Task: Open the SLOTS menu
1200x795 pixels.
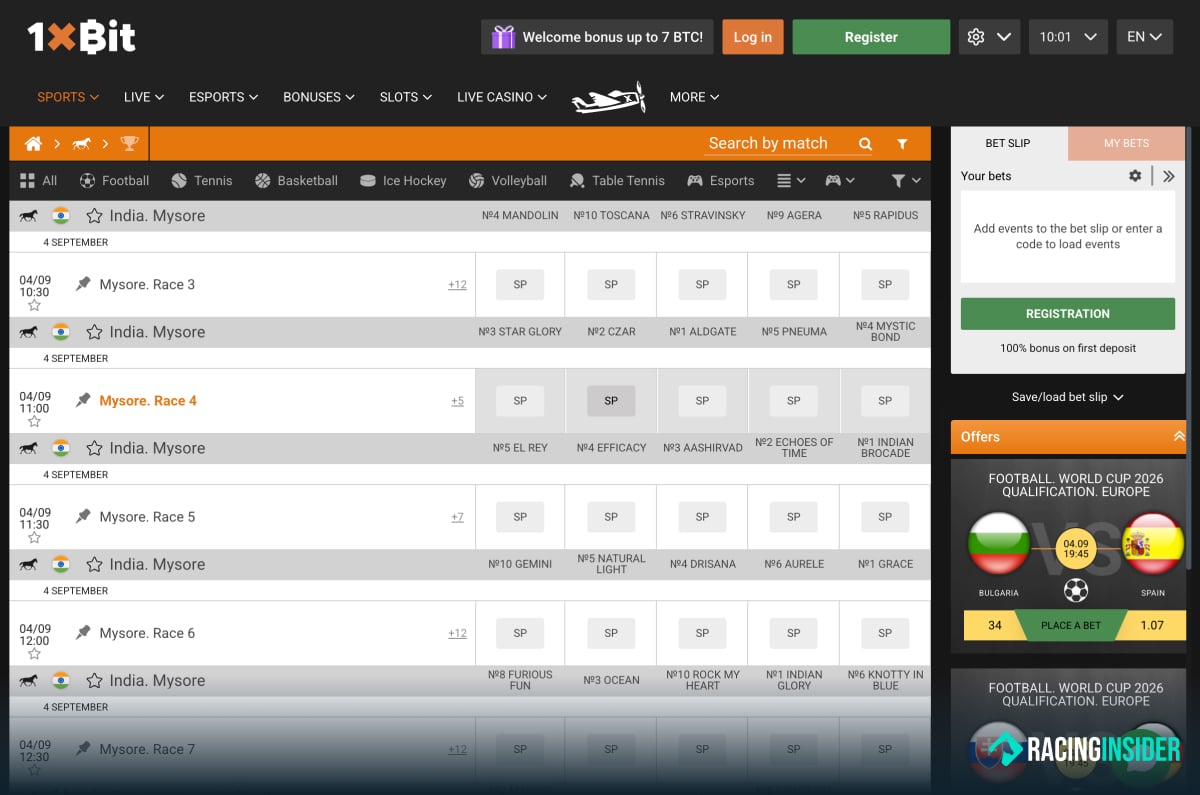Action: 406,97
